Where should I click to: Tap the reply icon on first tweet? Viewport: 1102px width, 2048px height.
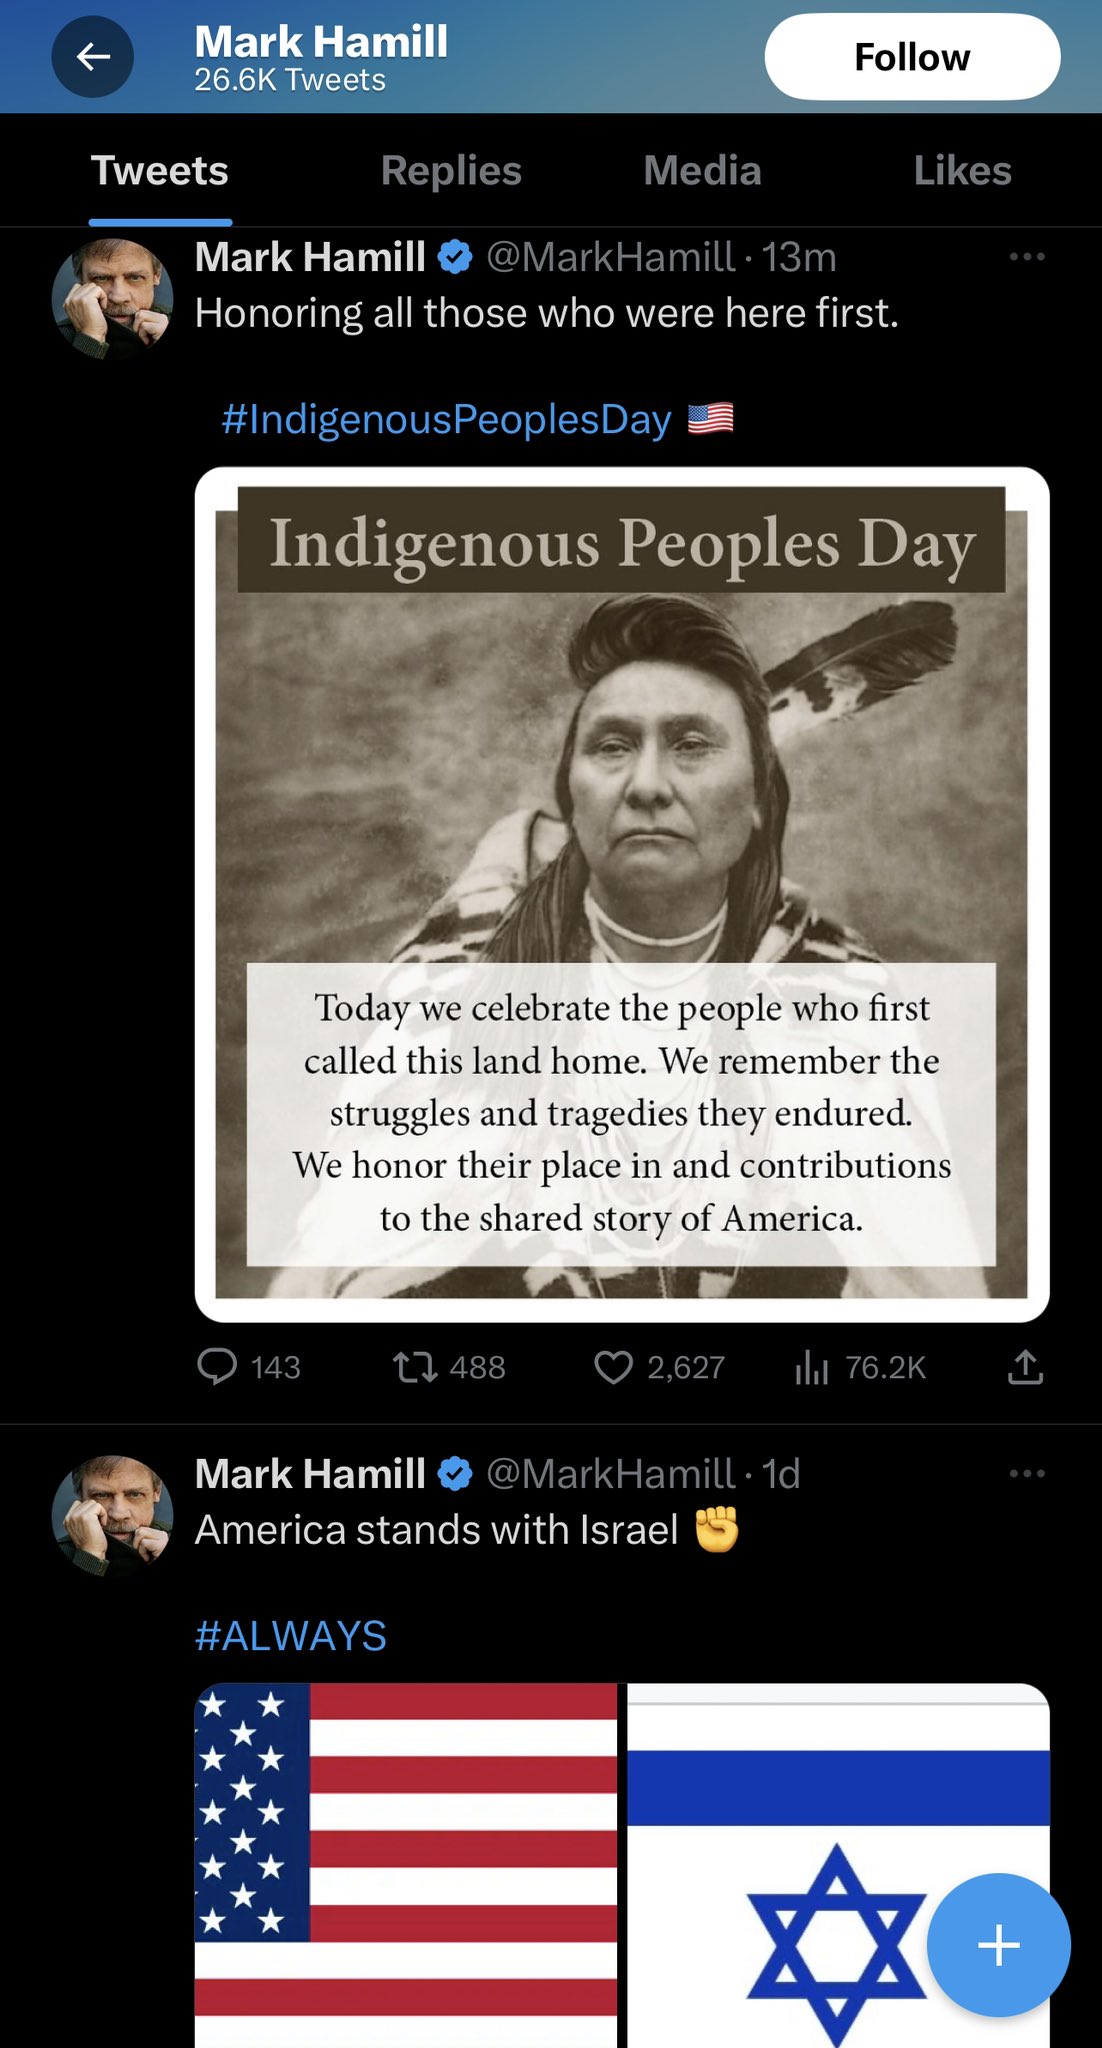[217, 1366]
